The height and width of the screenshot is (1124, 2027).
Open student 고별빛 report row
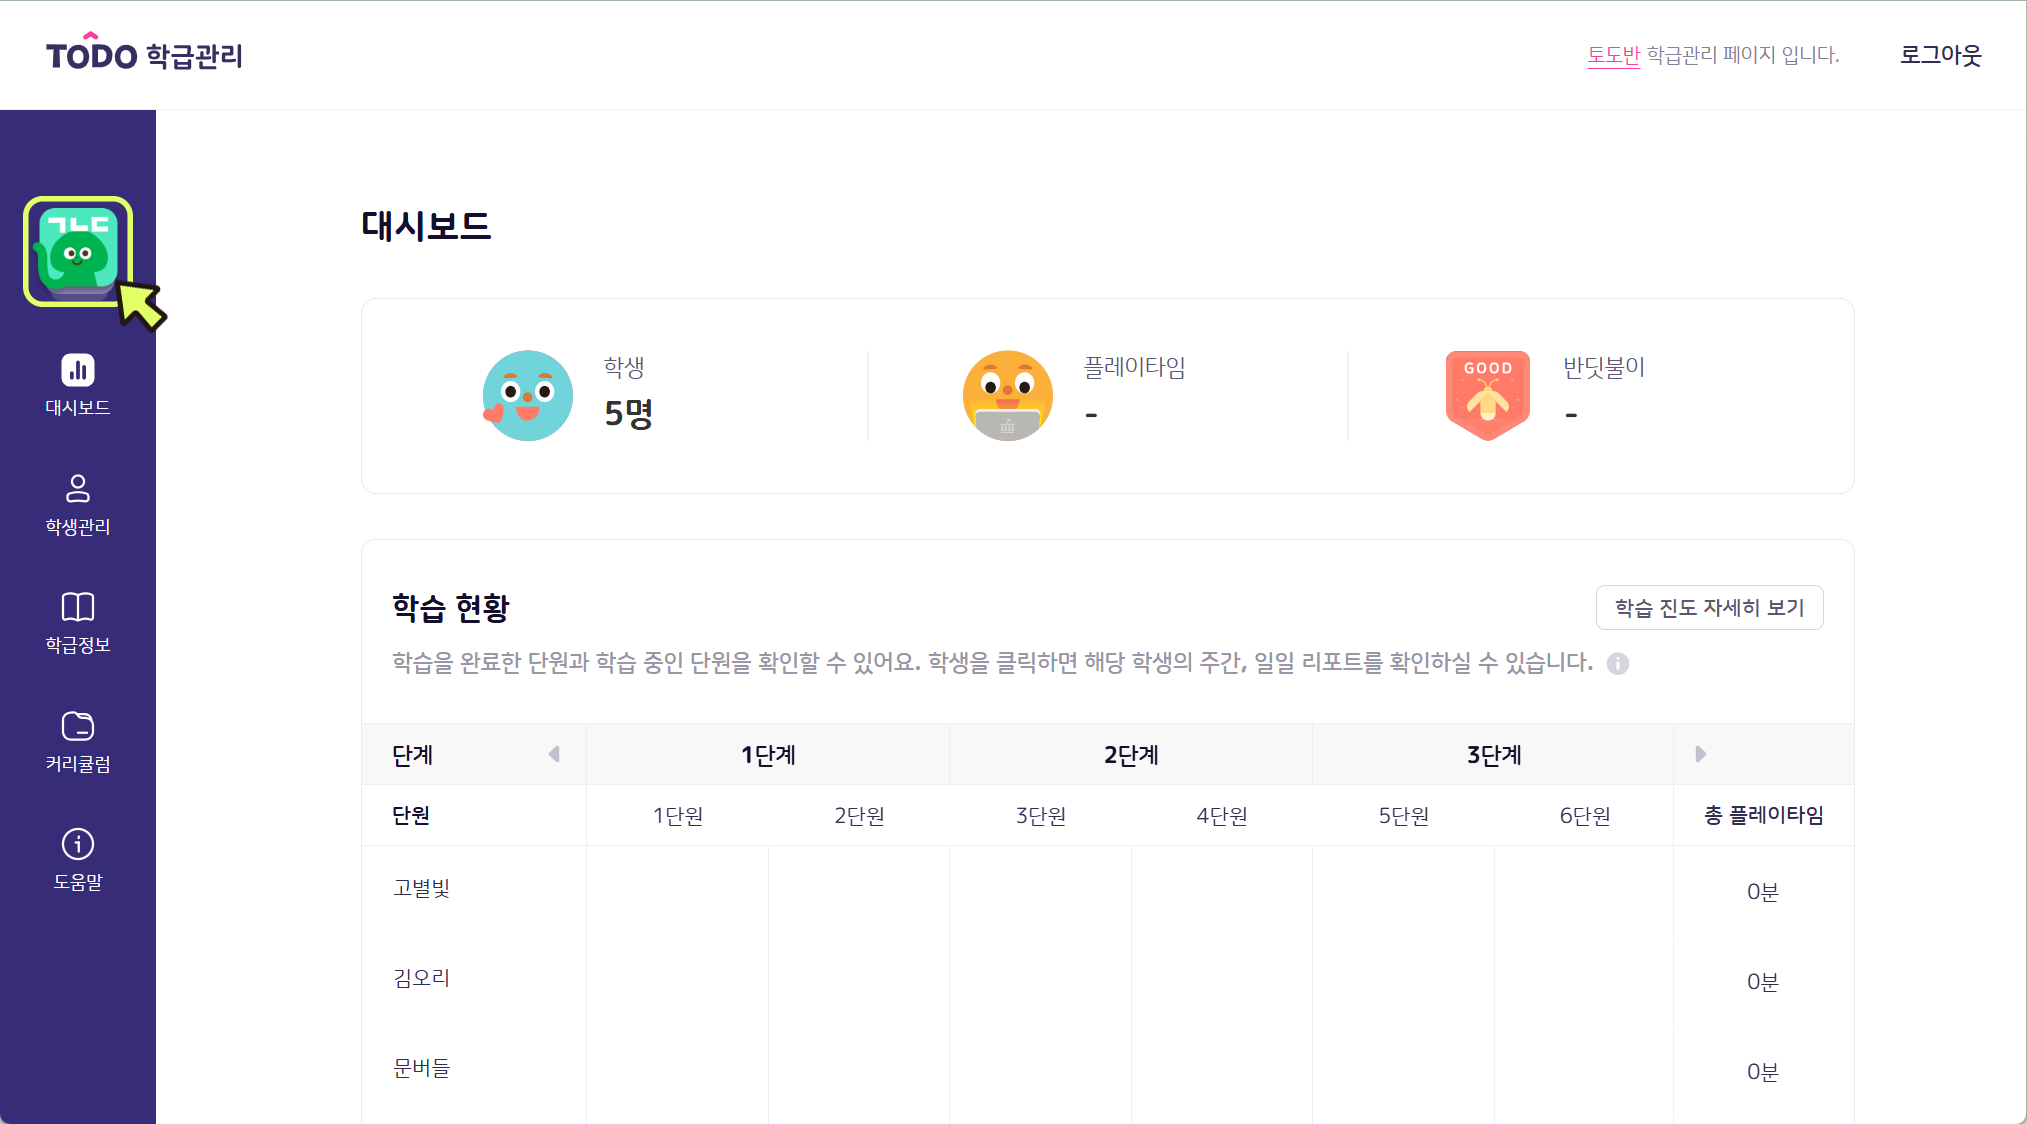point(1108,890)
